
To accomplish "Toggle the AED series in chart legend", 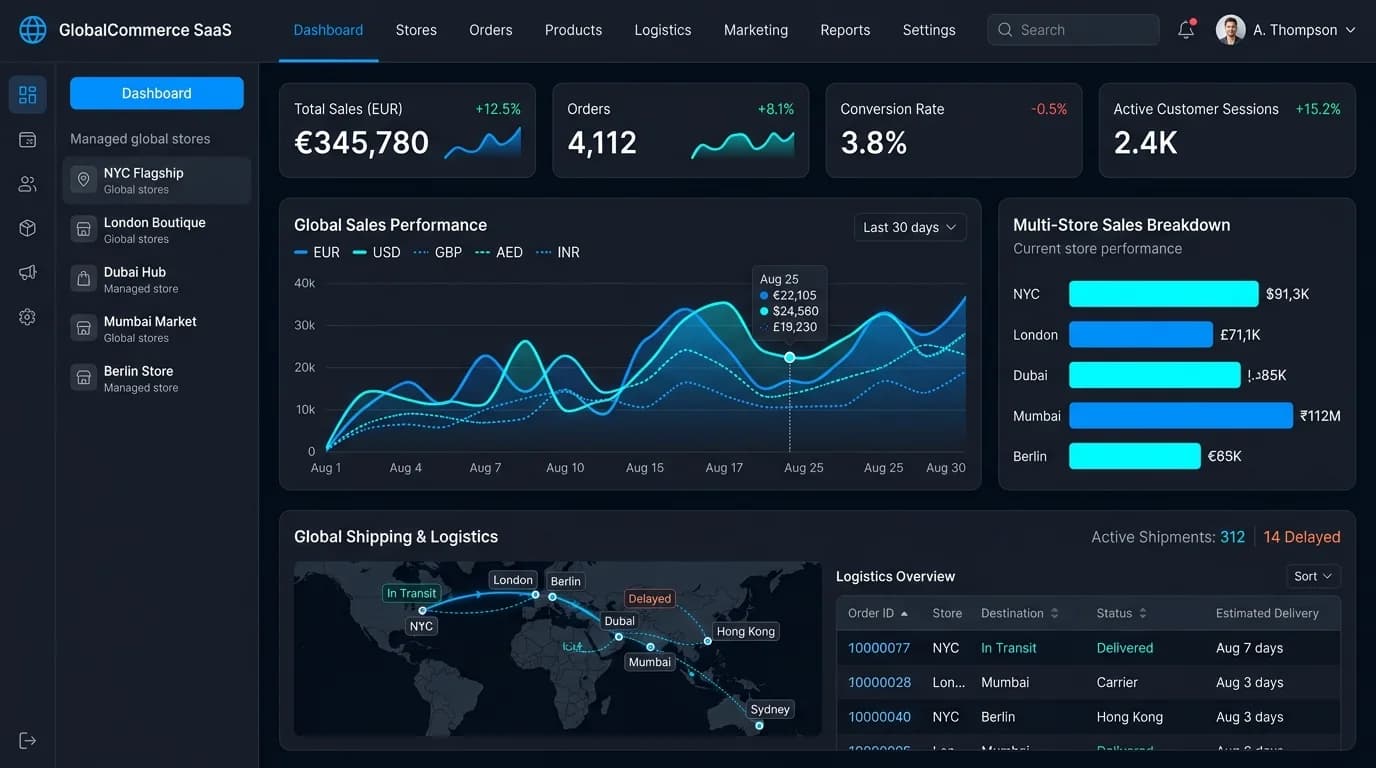I will (499, 253).
